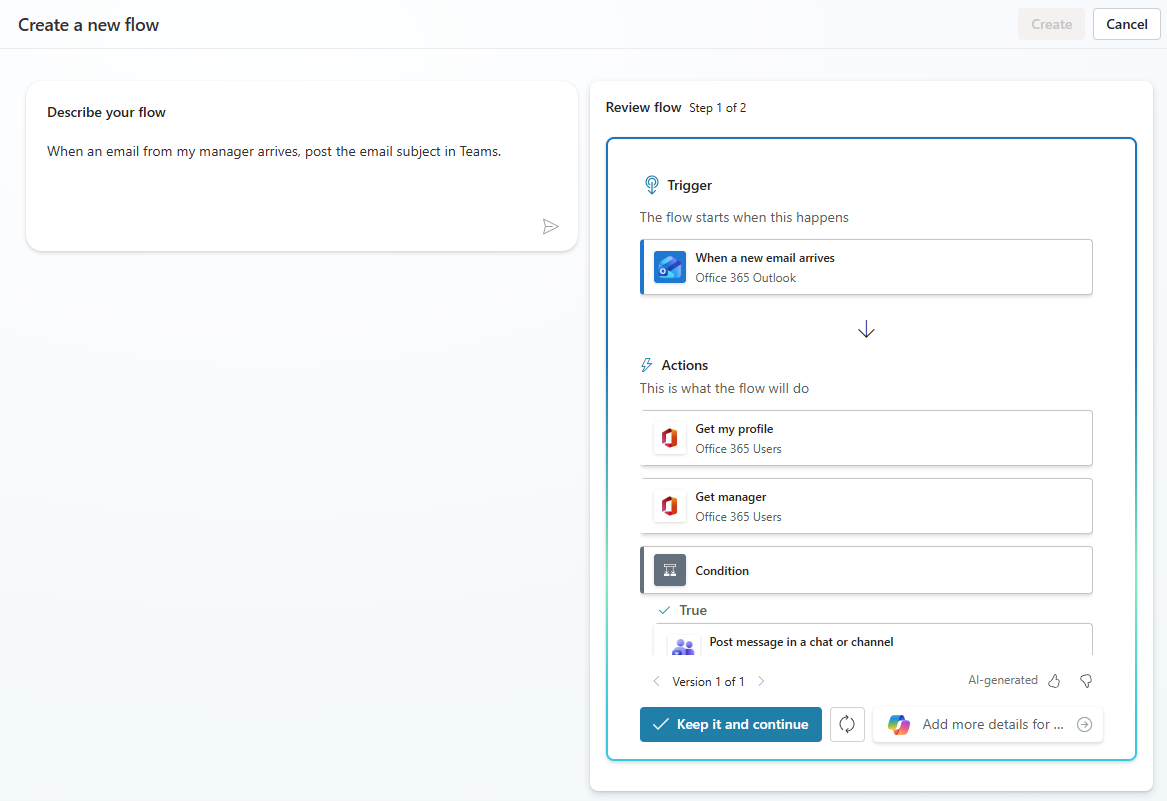Submit details with circled arrow icon
The image size is (1167, 801).
(1084, 724)
